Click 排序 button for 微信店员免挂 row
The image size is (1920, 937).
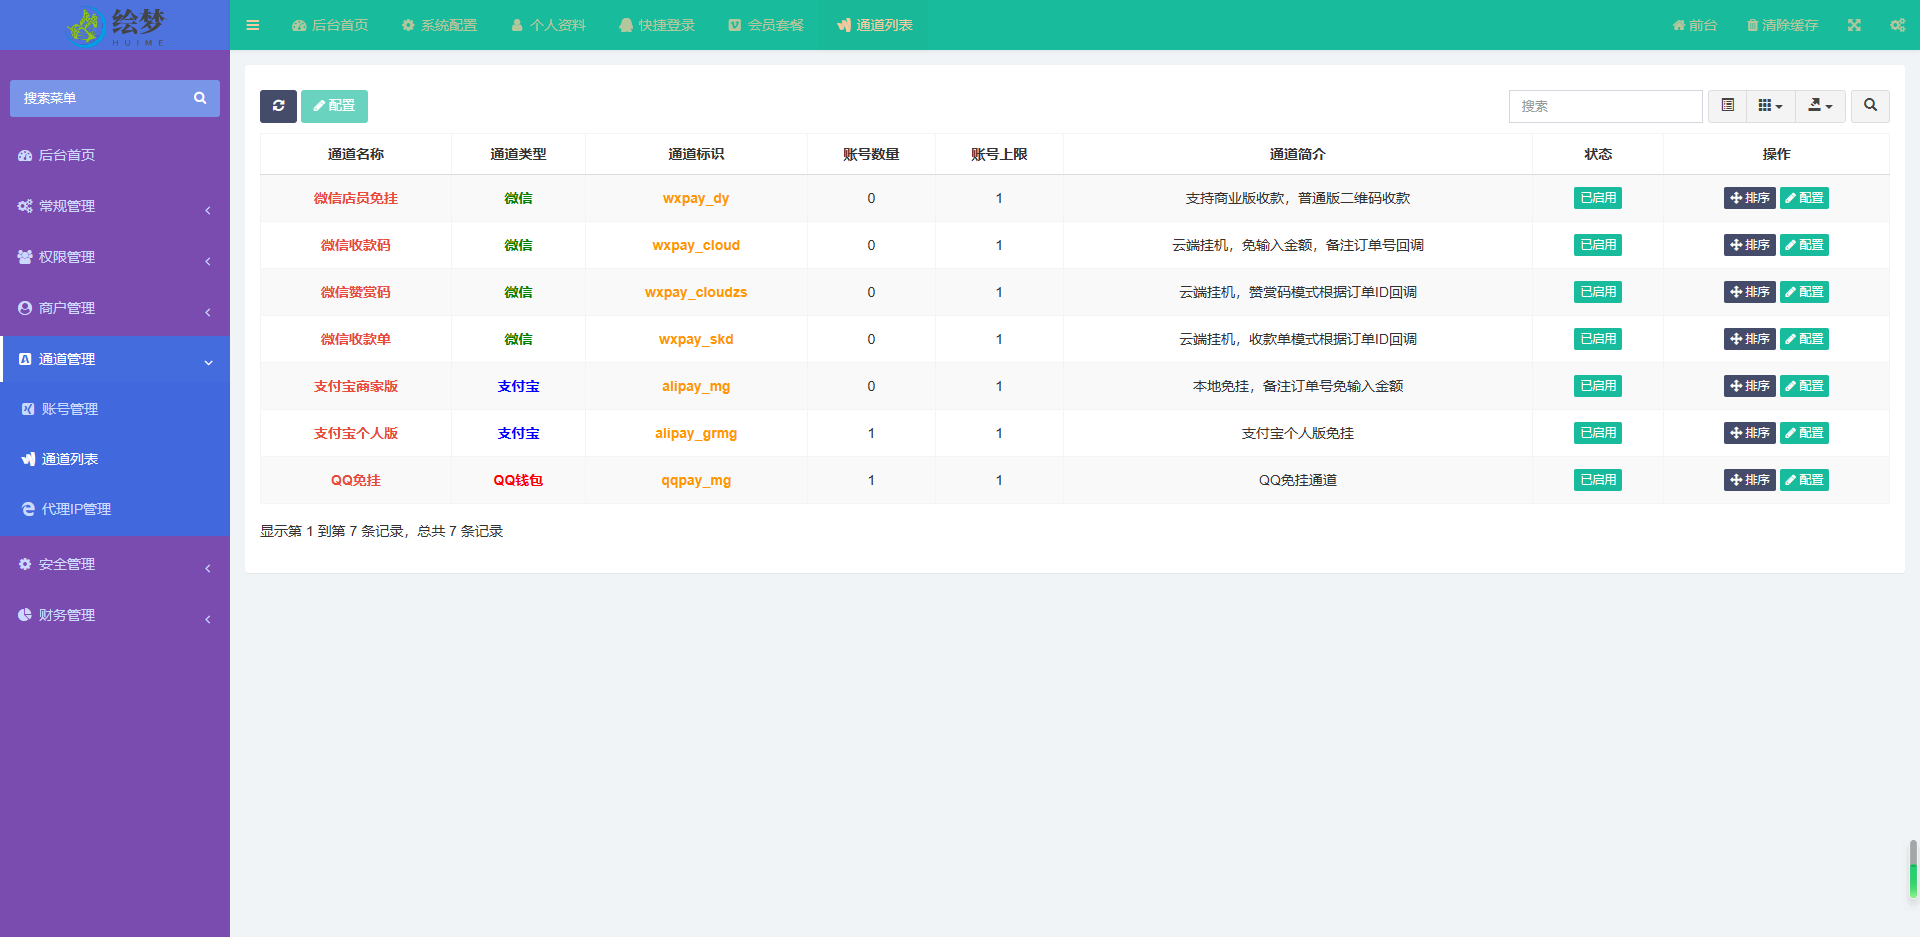[1749, 198]
